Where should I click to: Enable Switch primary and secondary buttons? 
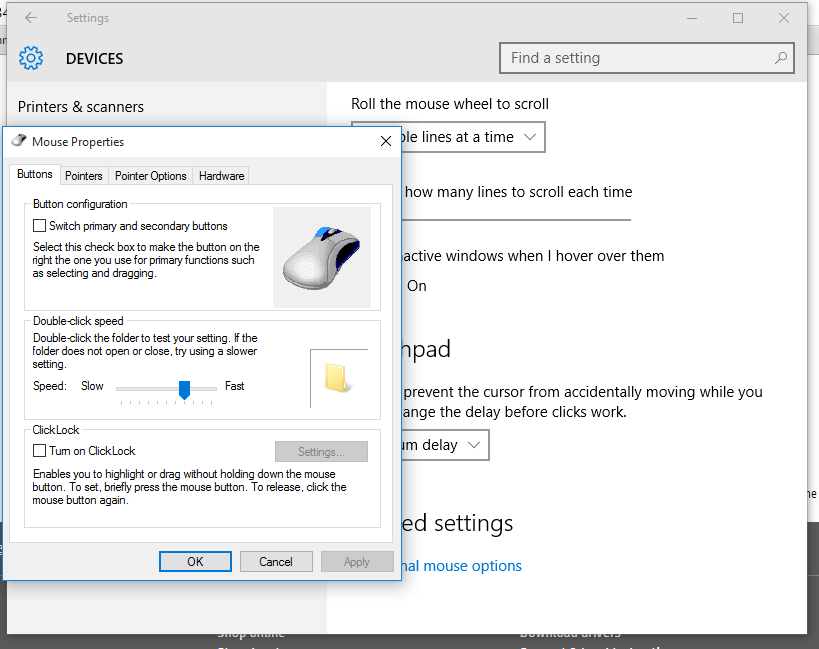(40, 227)
